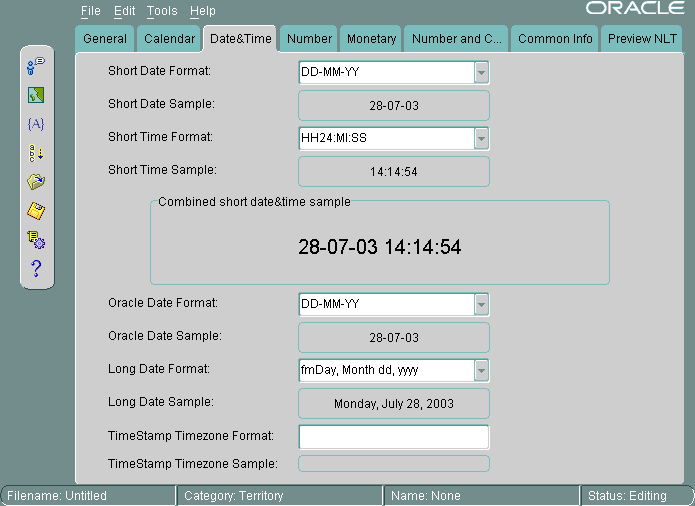Click the green territory map icon
The height and width of the screenshot is (506, 695).
(36, 95)
